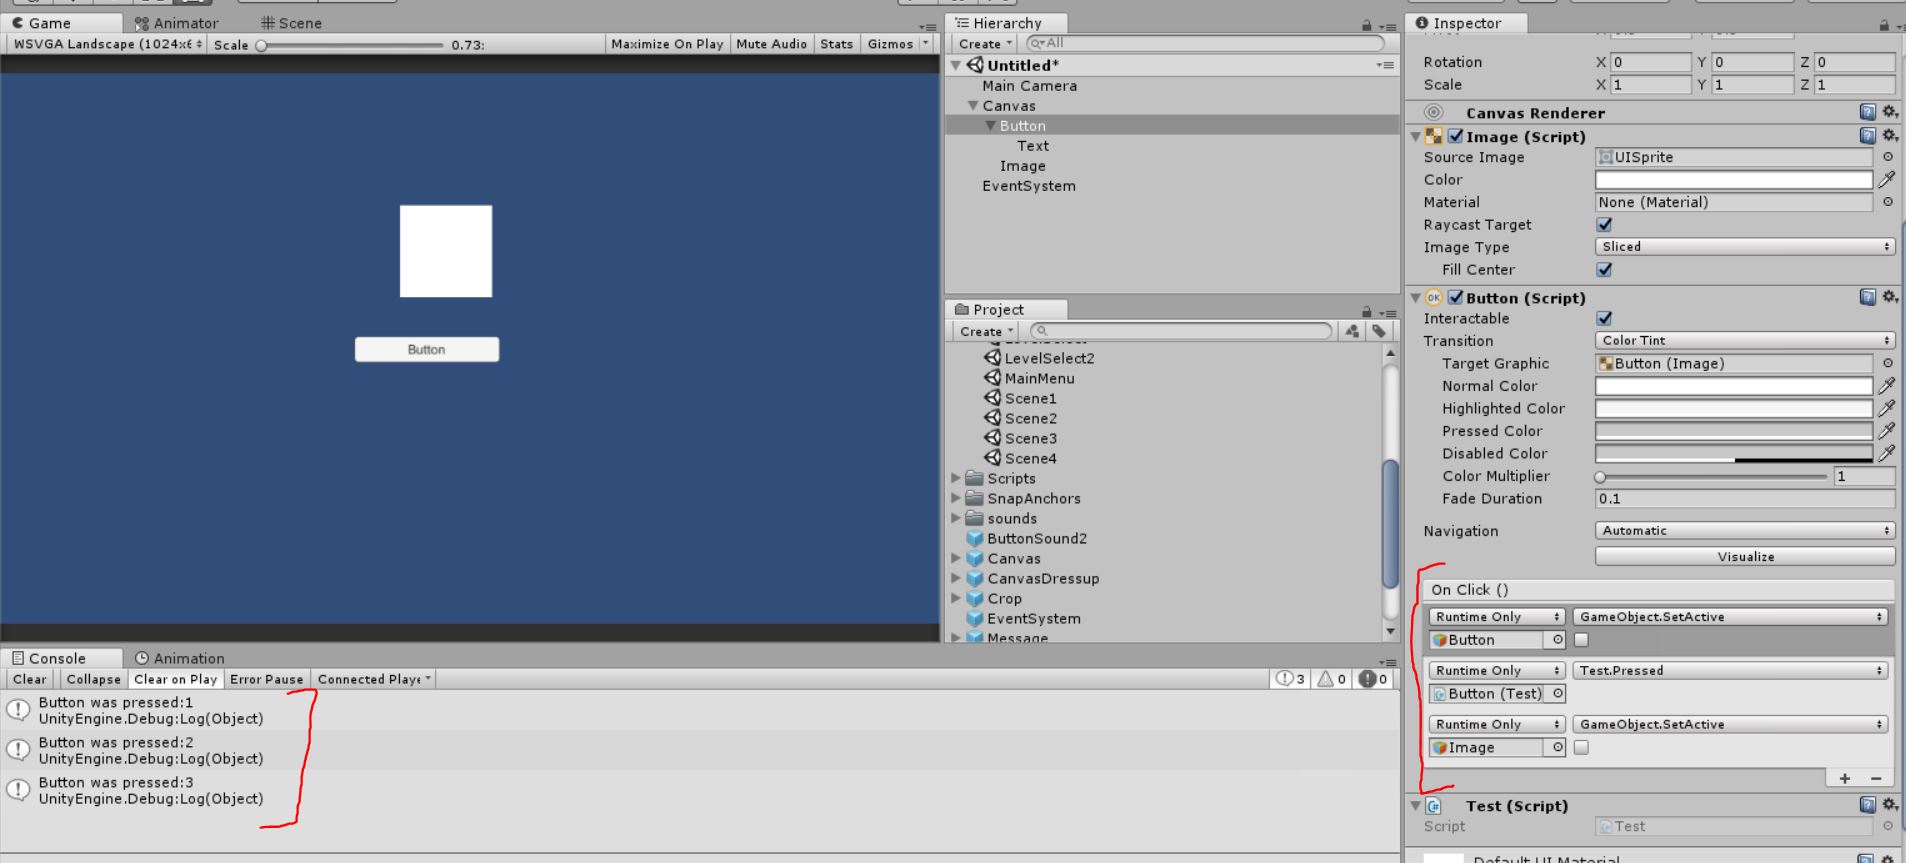
Task: Open object picker for Target Graphic
Action: pyautogui.click(x=1887, y=364)
